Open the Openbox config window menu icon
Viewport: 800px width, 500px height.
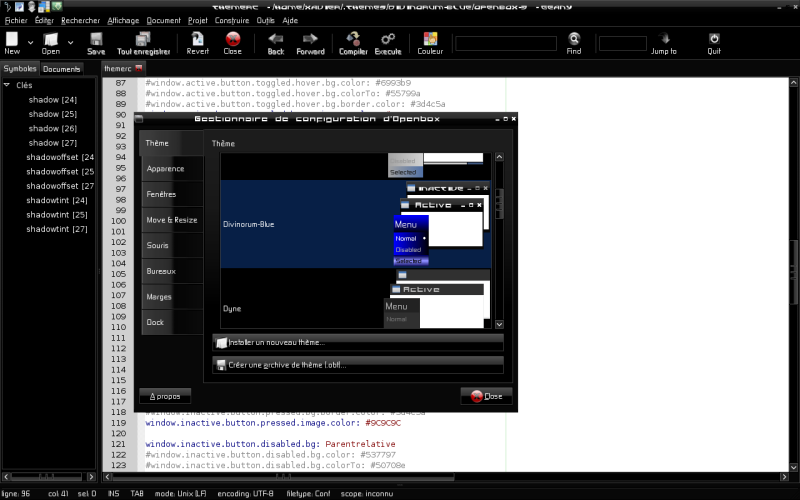pyautogui.click(x=139, y=119)
